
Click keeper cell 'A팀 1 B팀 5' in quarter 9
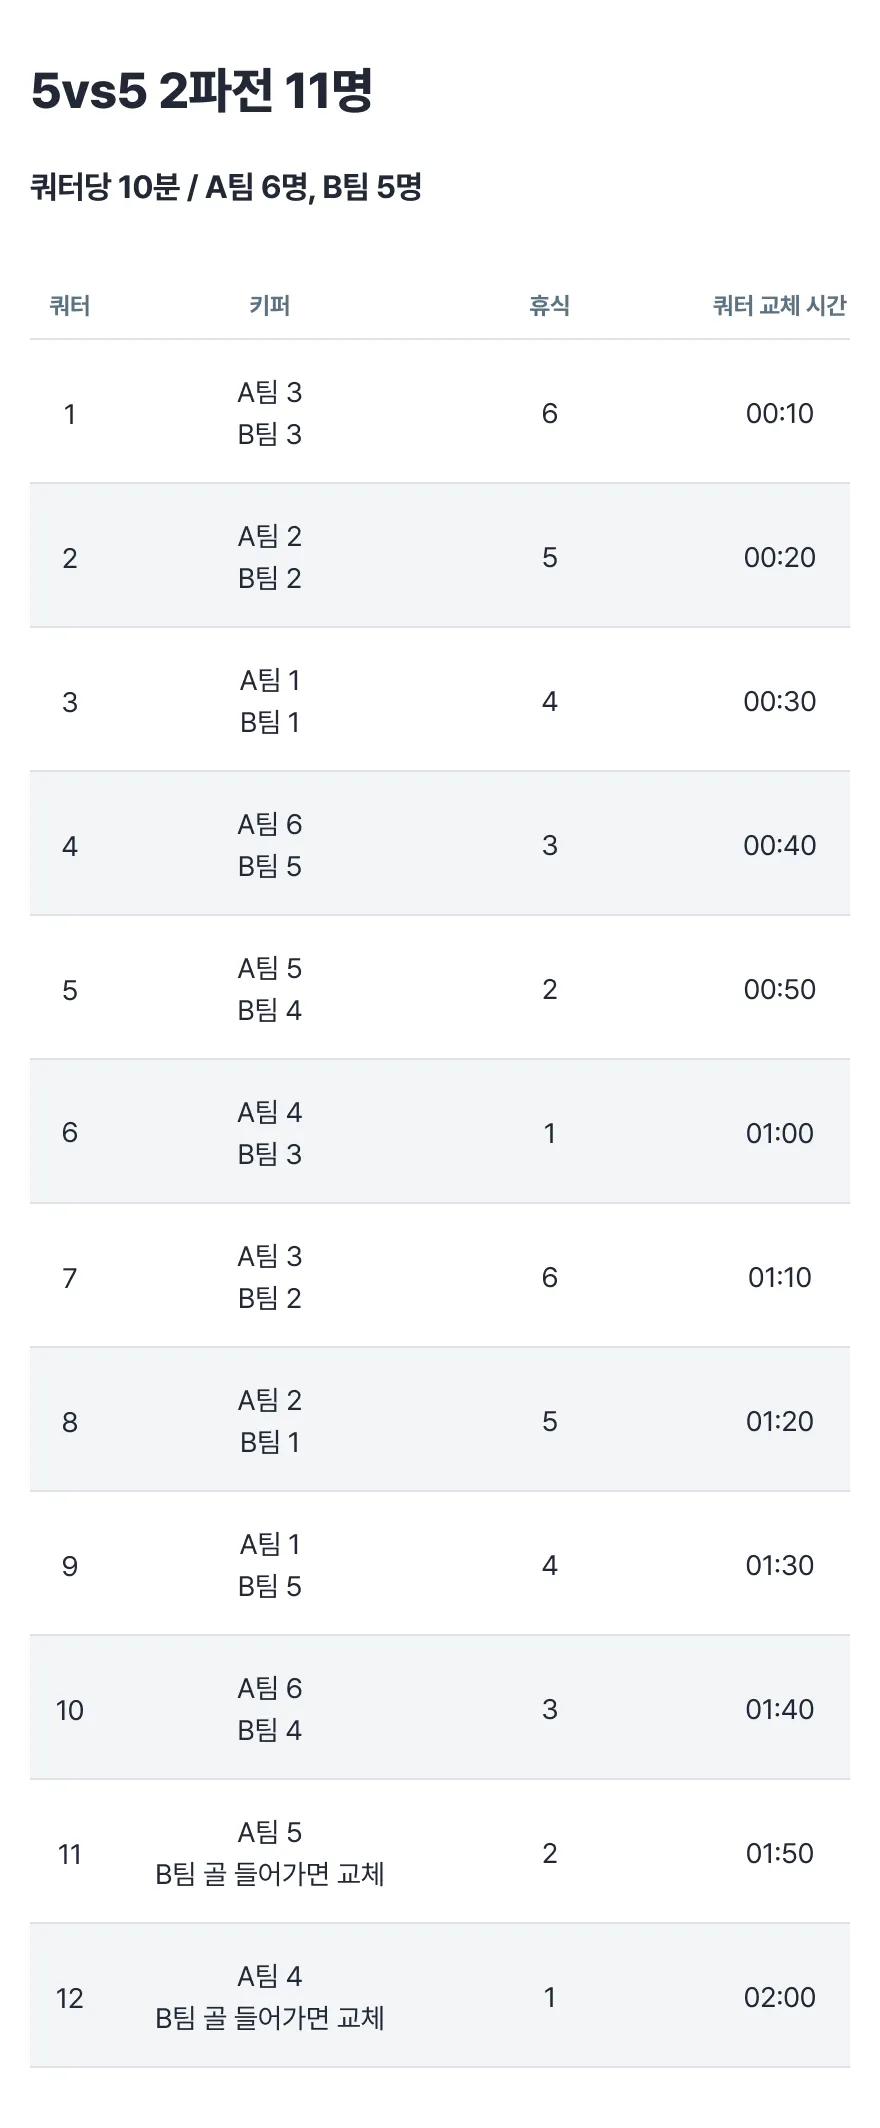tap(270, 1565)
